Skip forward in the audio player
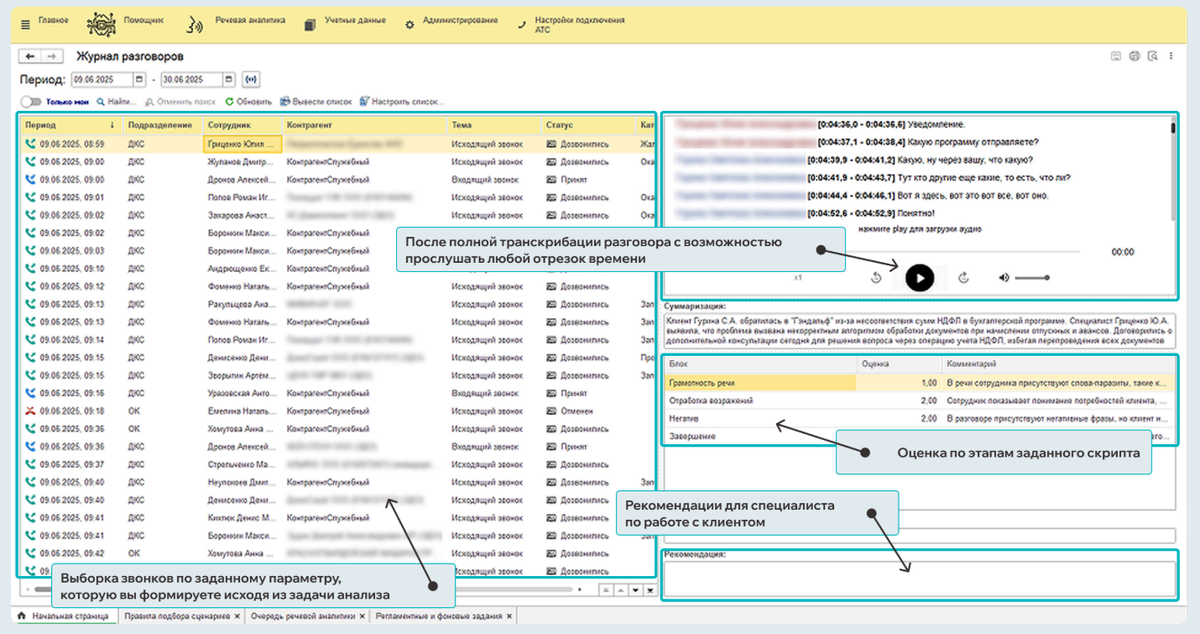The image size is (1200, 634). click(964, 278)
